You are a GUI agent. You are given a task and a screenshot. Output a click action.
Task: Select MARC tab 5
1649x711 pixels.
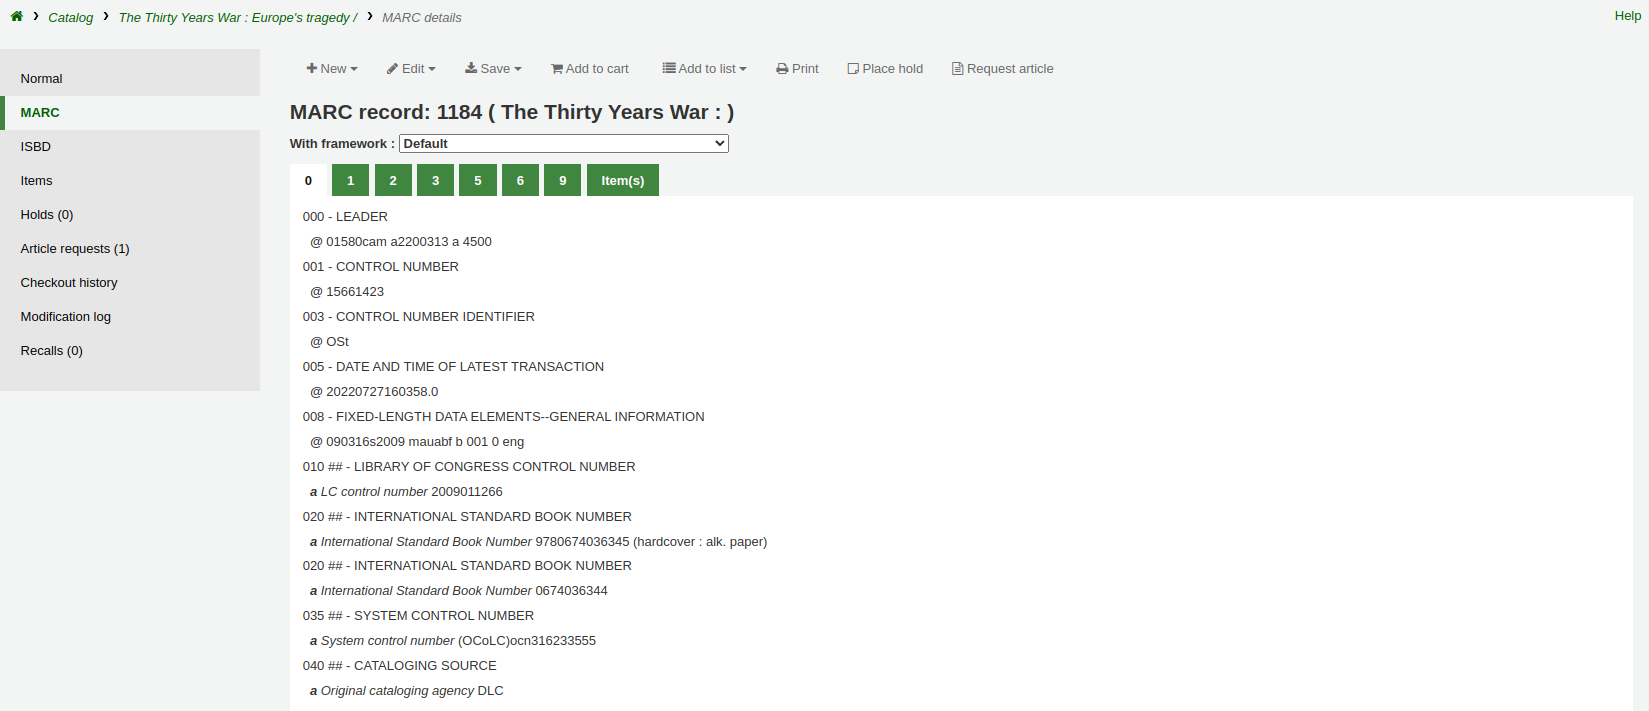478,181
